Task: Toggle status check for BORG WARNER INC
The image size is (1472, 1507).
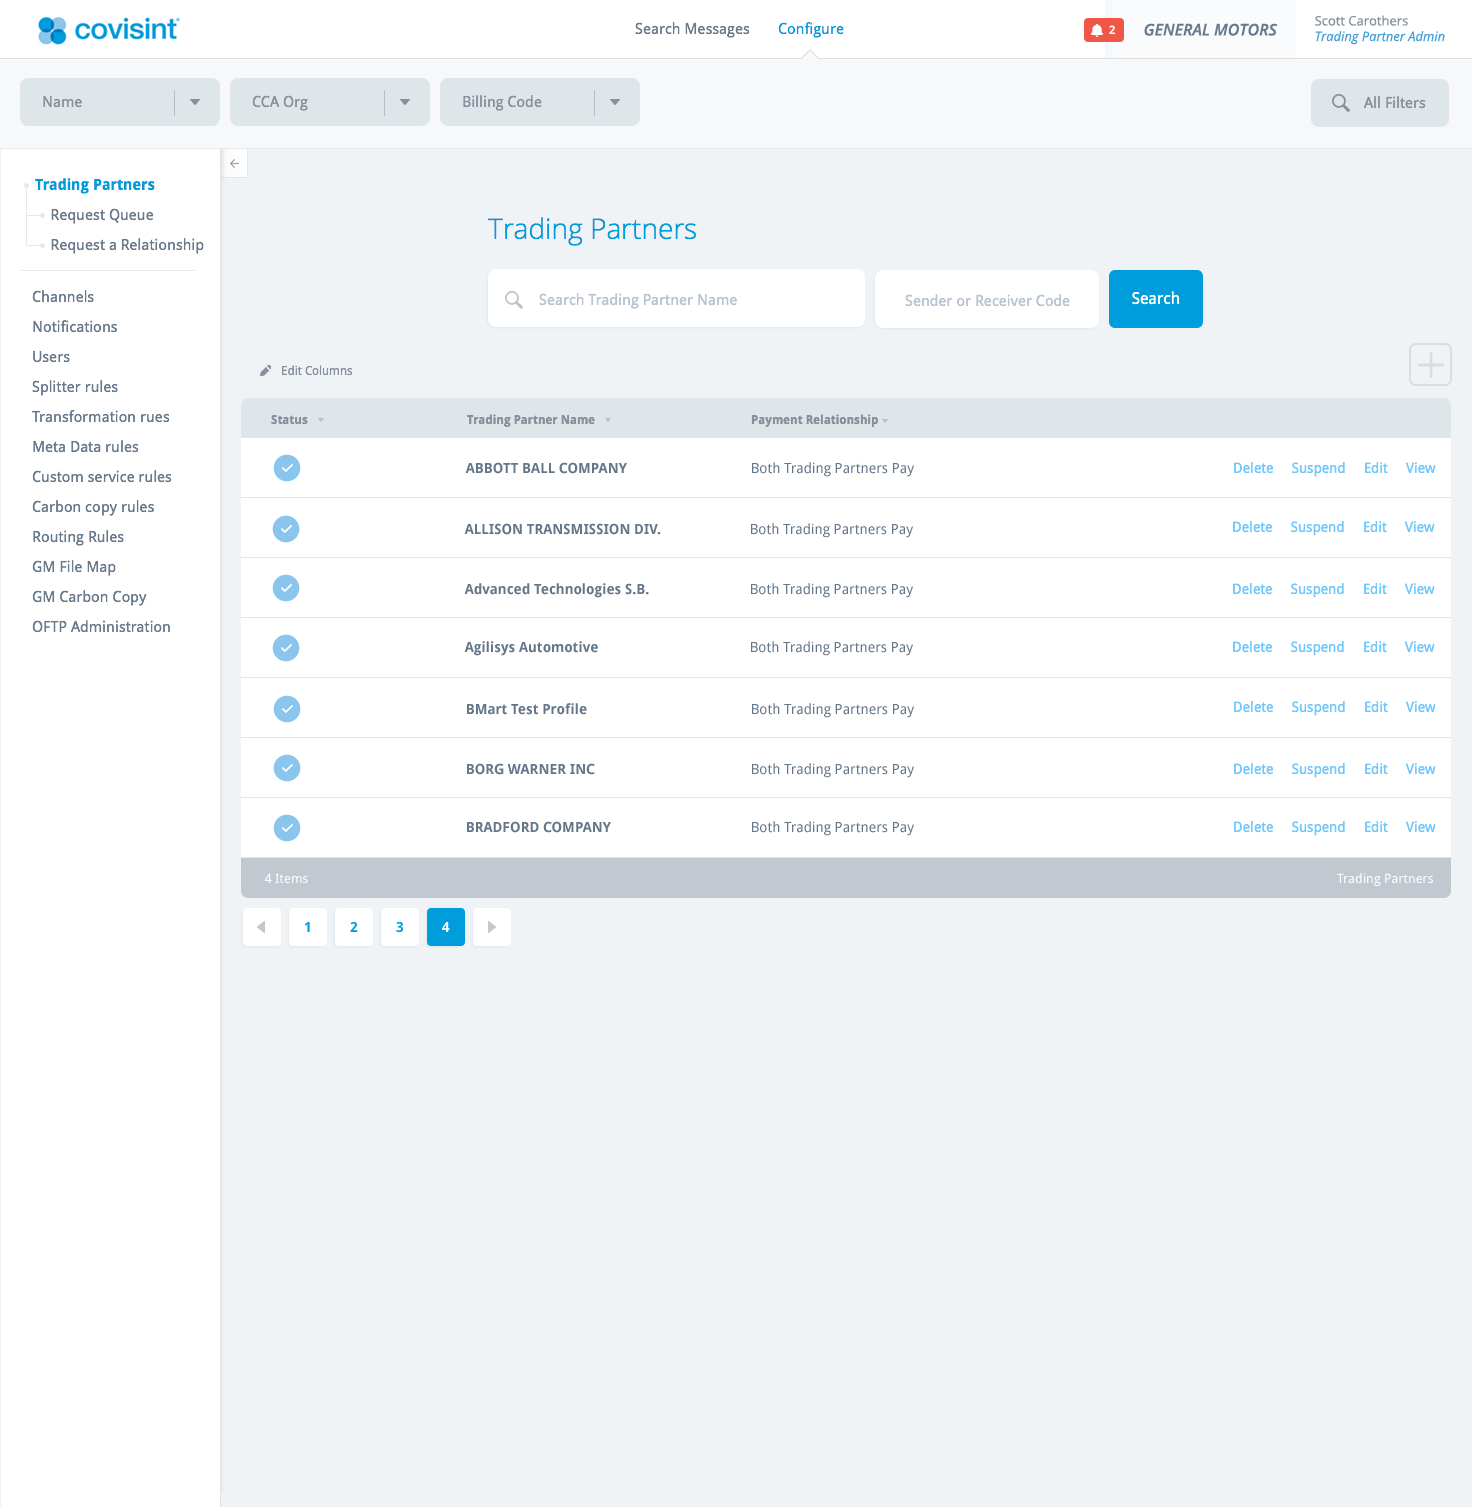Action: pyautogui.click(x=287, y=768)
